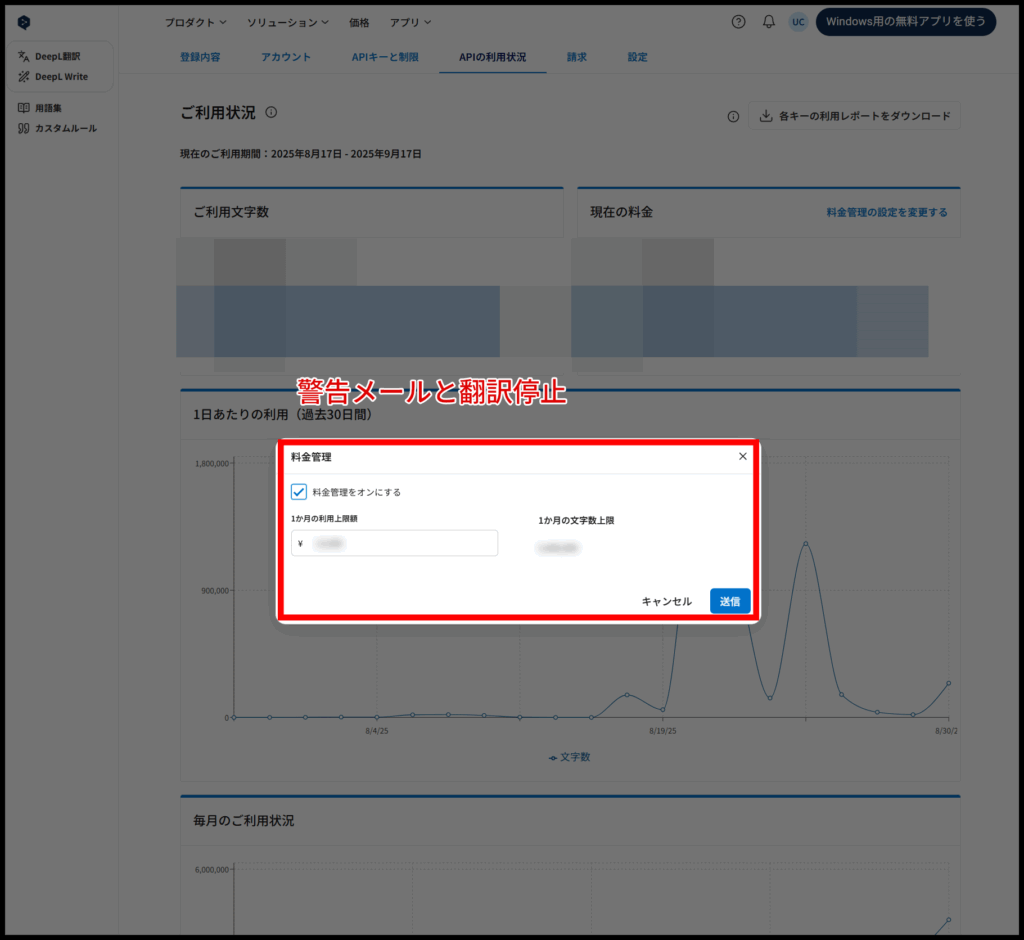Open DeepL翻訳 in the sidebar
The image size is (1024, 940).
(x=50, y=56)
